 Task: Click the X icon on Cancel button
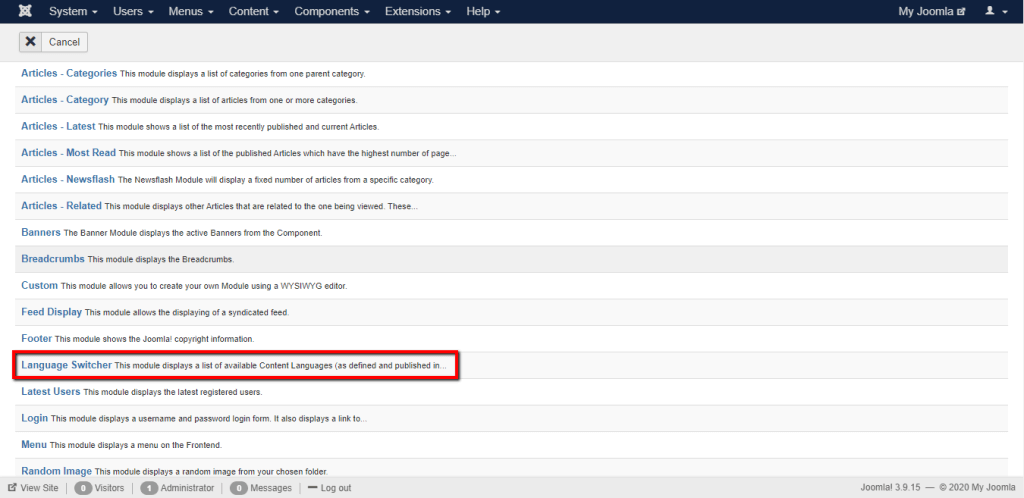[x=31, y=42]
